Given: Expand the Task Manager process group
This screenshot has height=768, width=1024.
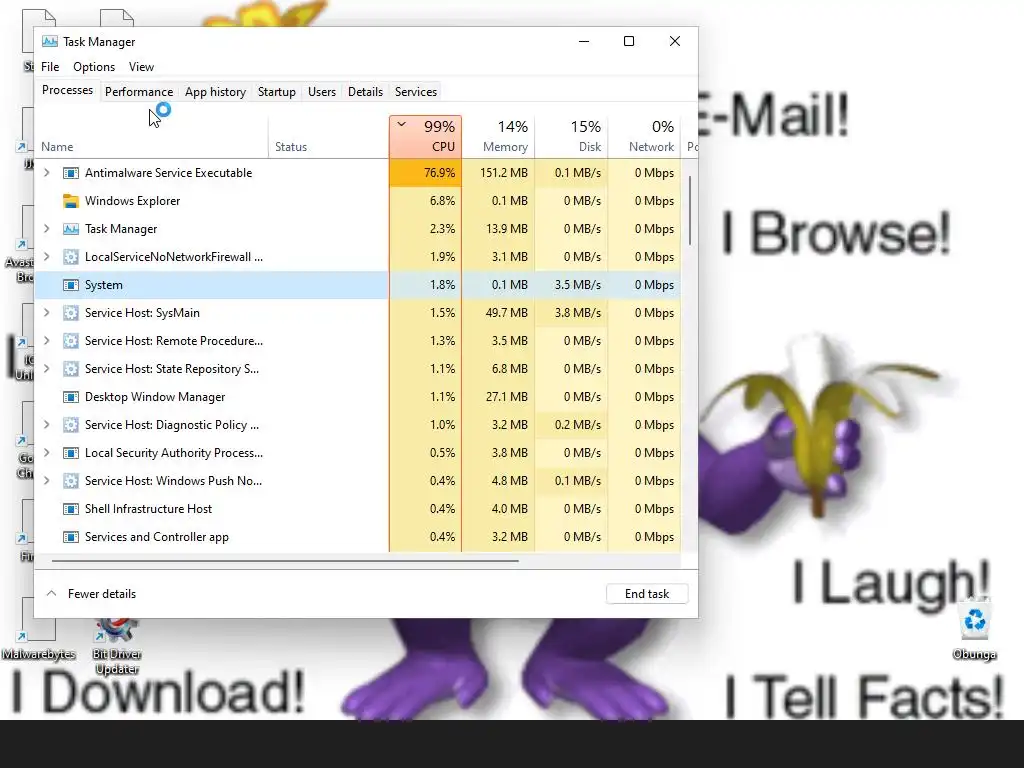Looking at the screenshot, I should coord(46,229).
